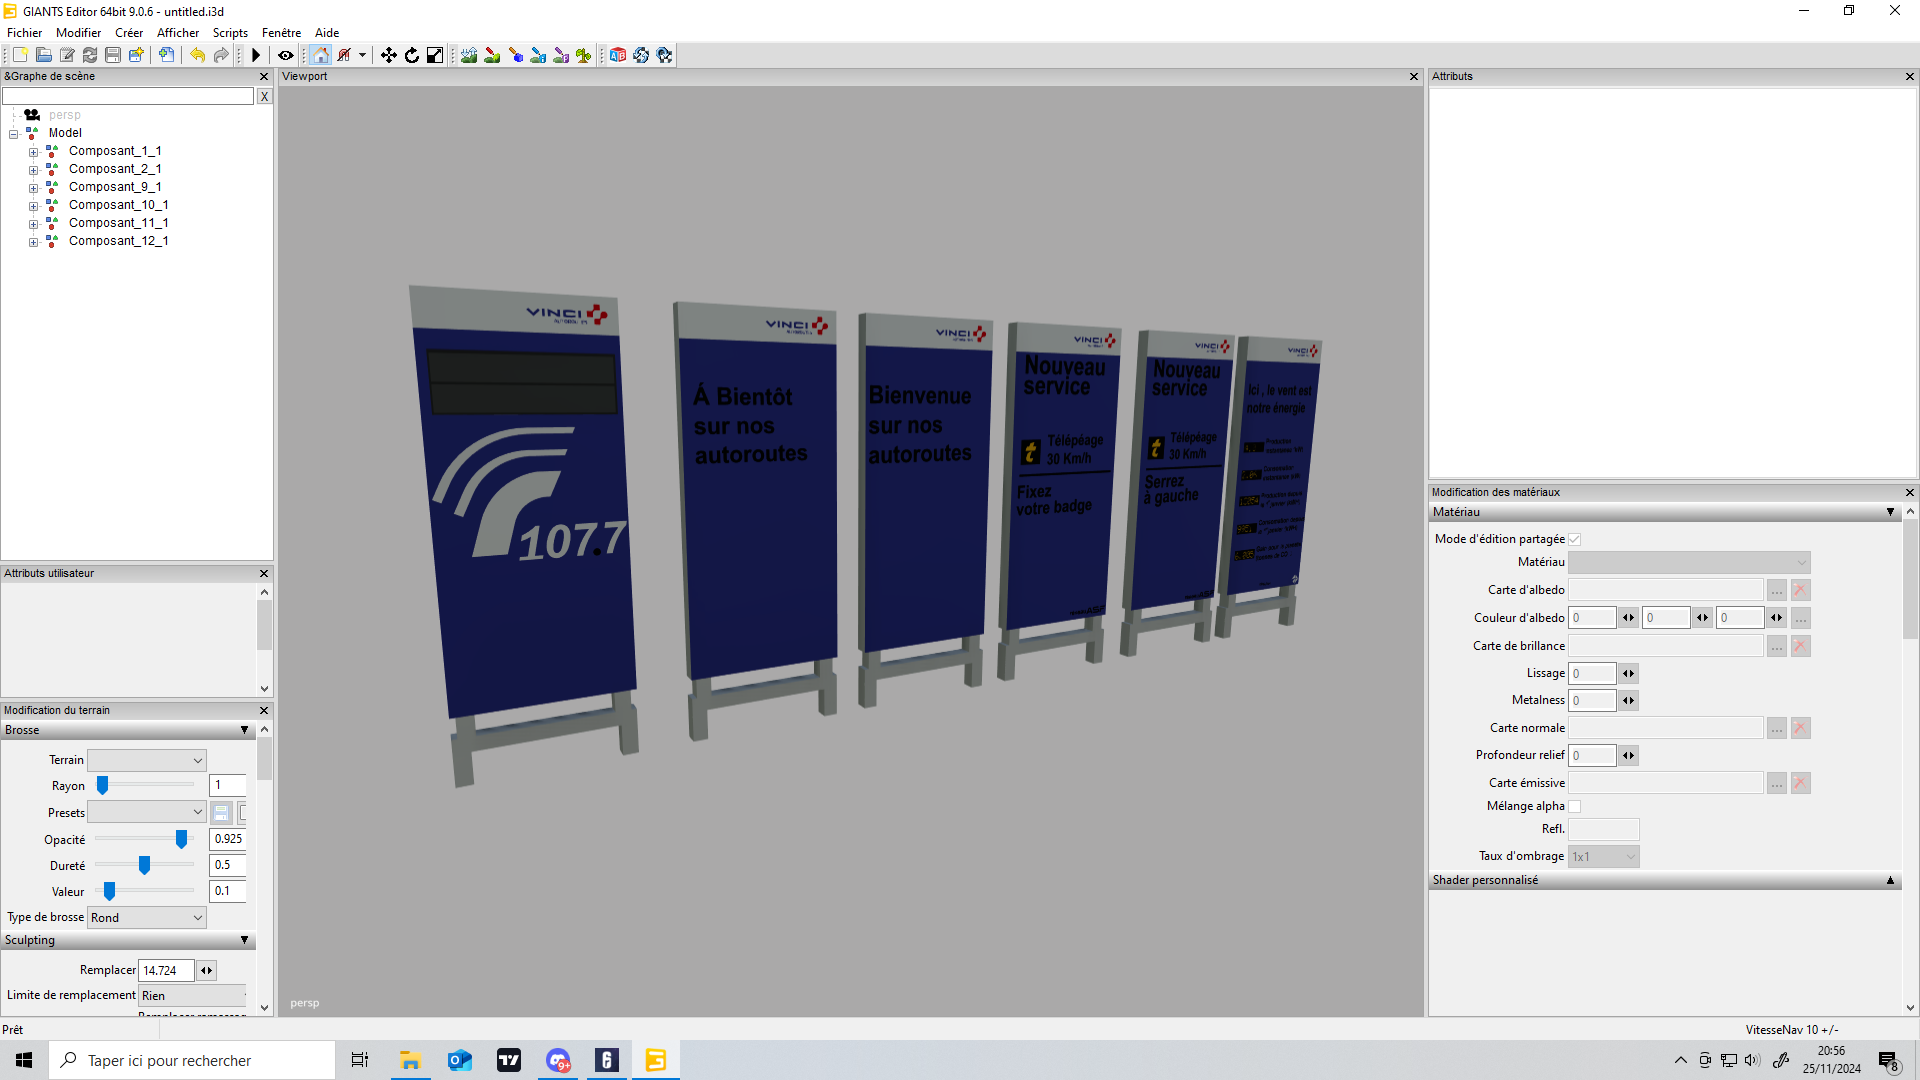Open the Fenêtre menu
Image resolution: width=1920 pixels, height=1080 pixels.
pos(281,32)
